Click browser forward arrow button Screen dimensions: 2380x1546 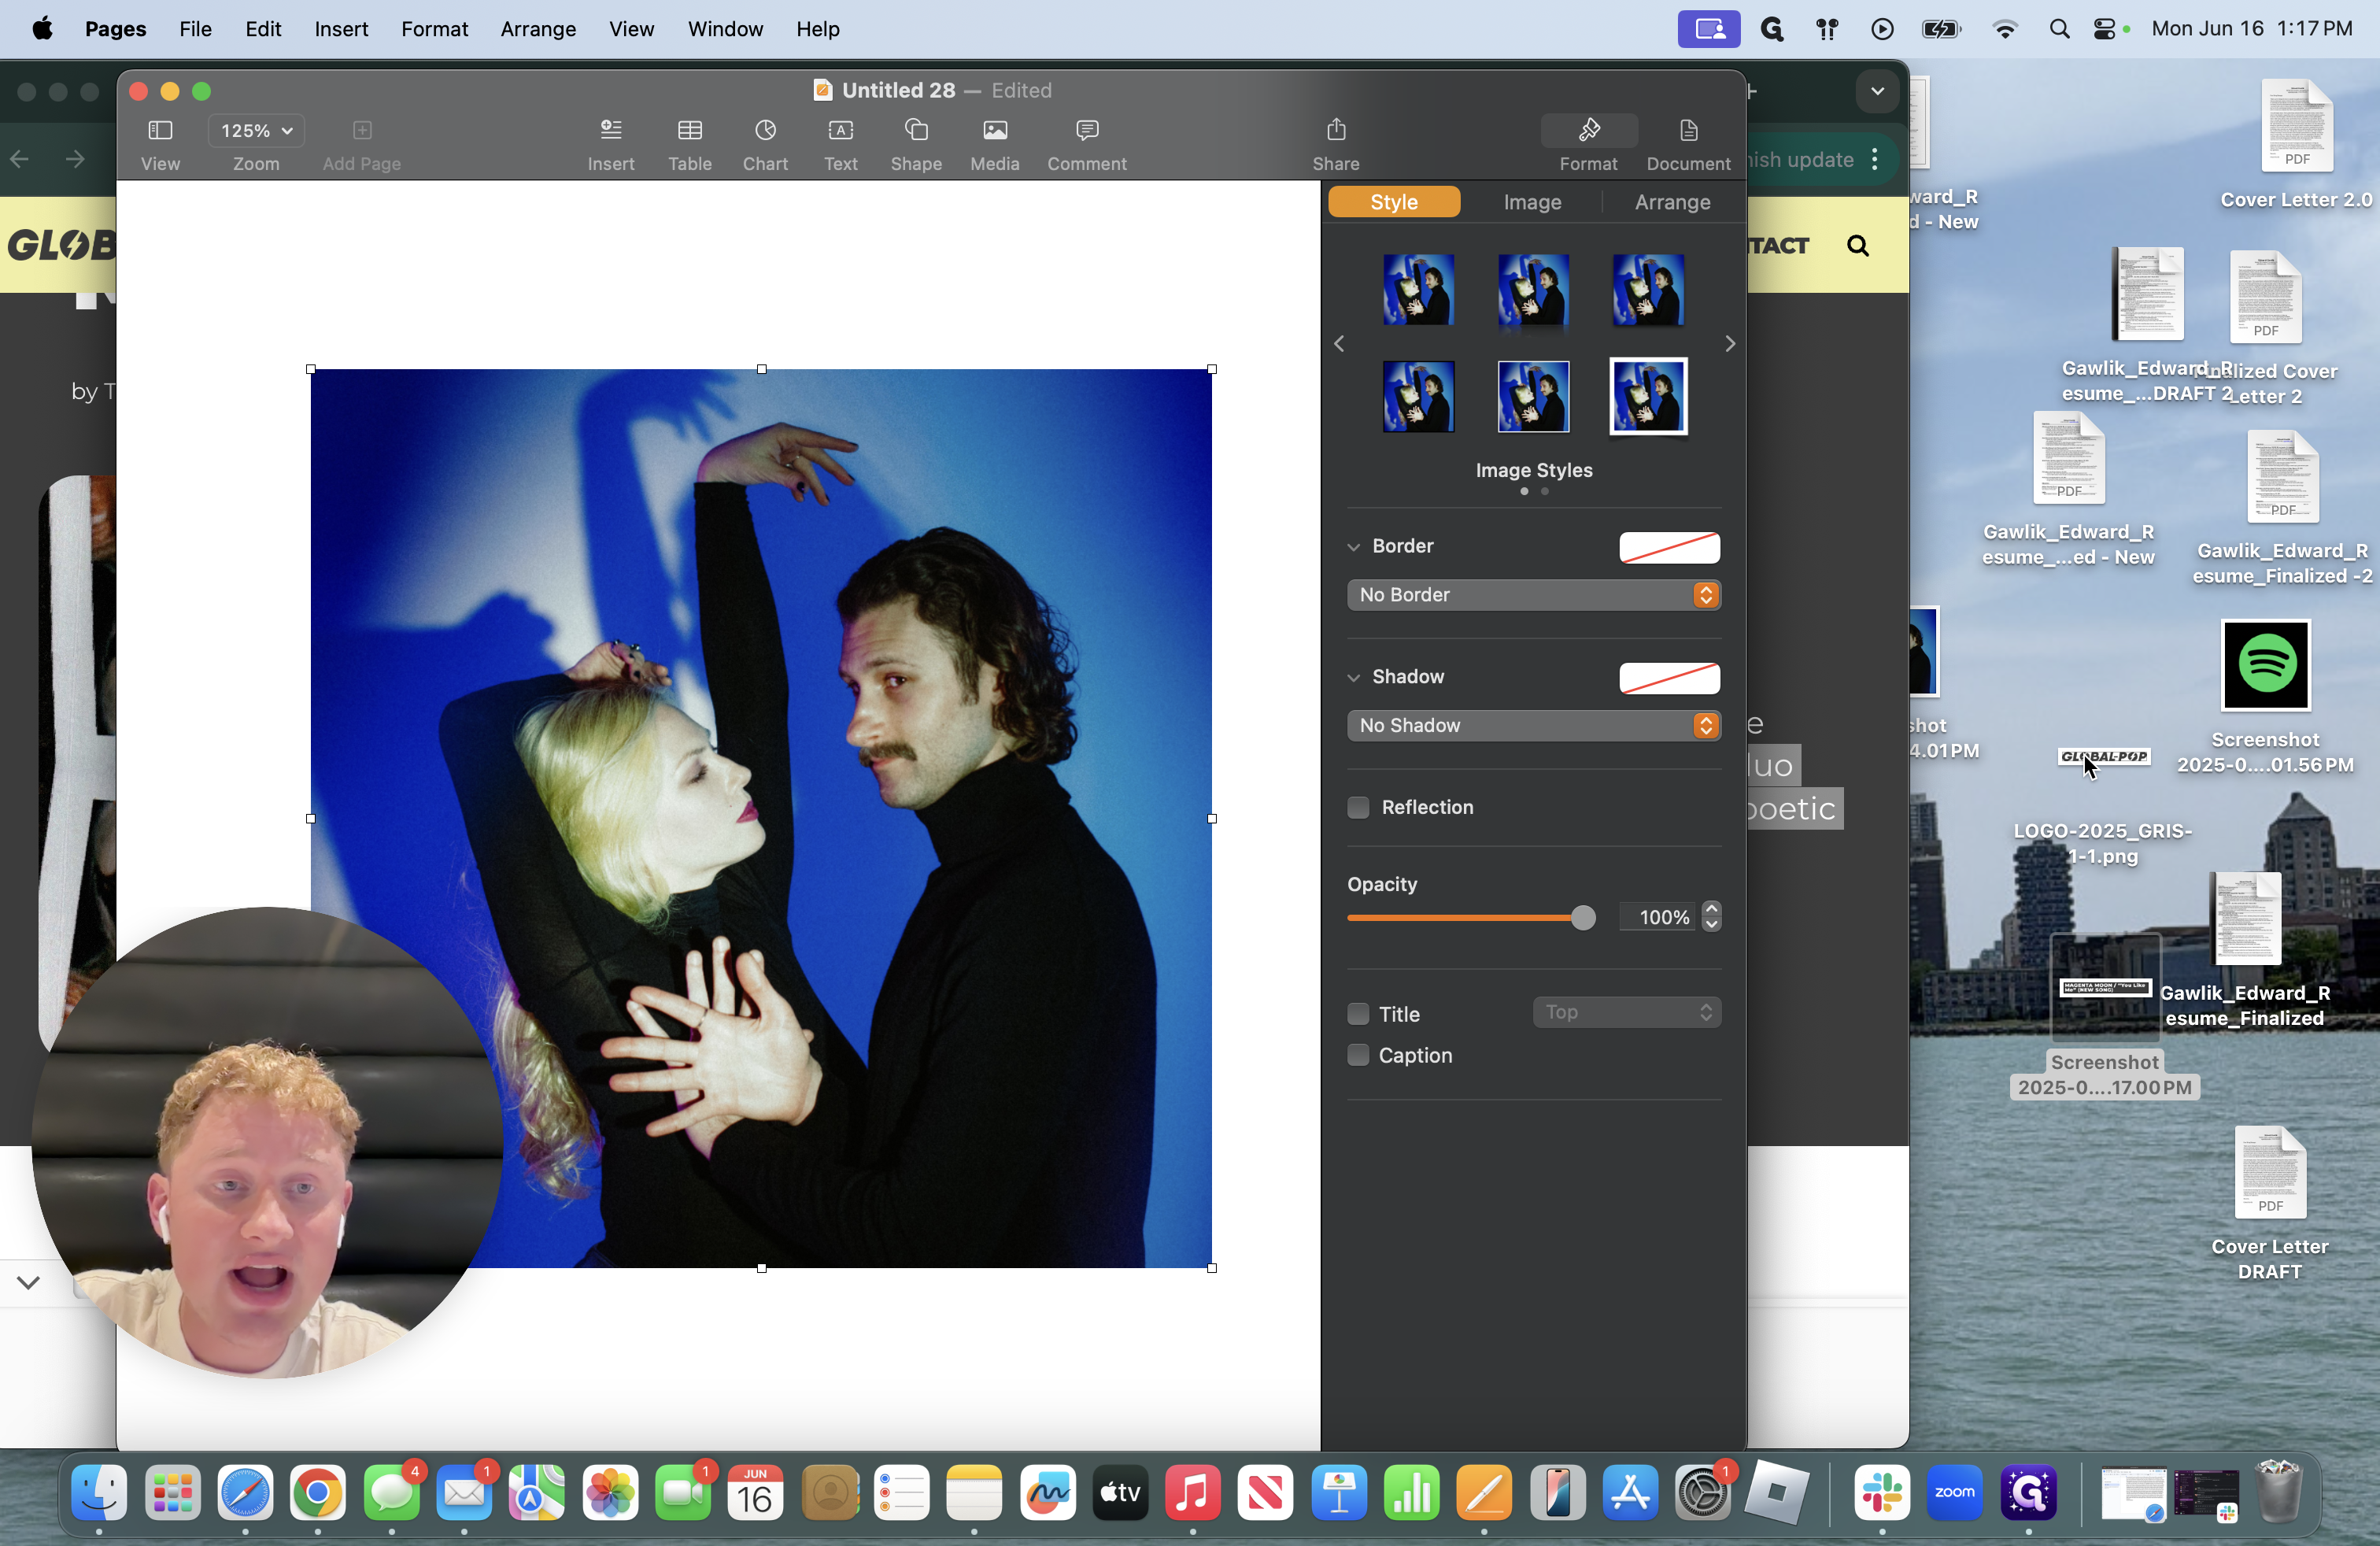[75, 159]
